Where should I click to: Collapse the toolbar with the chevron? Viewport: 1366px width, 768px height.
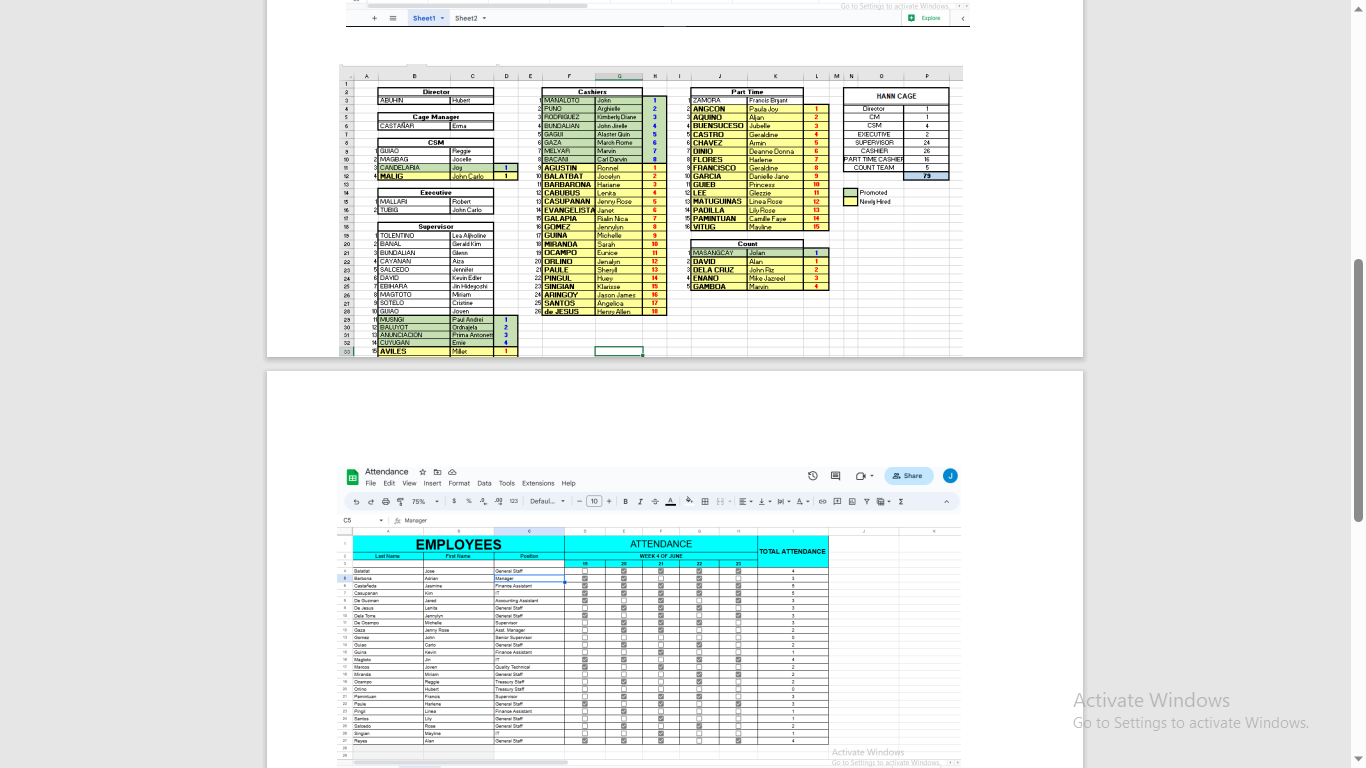tap(946, 502)
